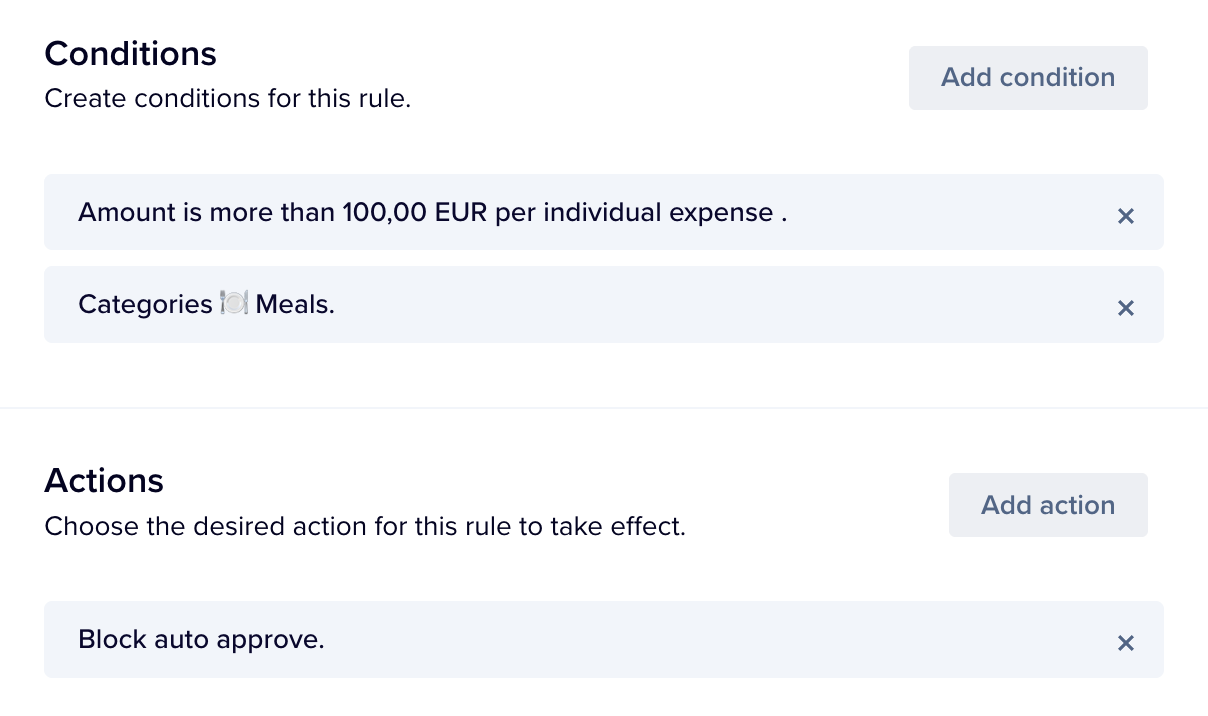
Task: Click the Add condition button
Action: (1027, 78)
